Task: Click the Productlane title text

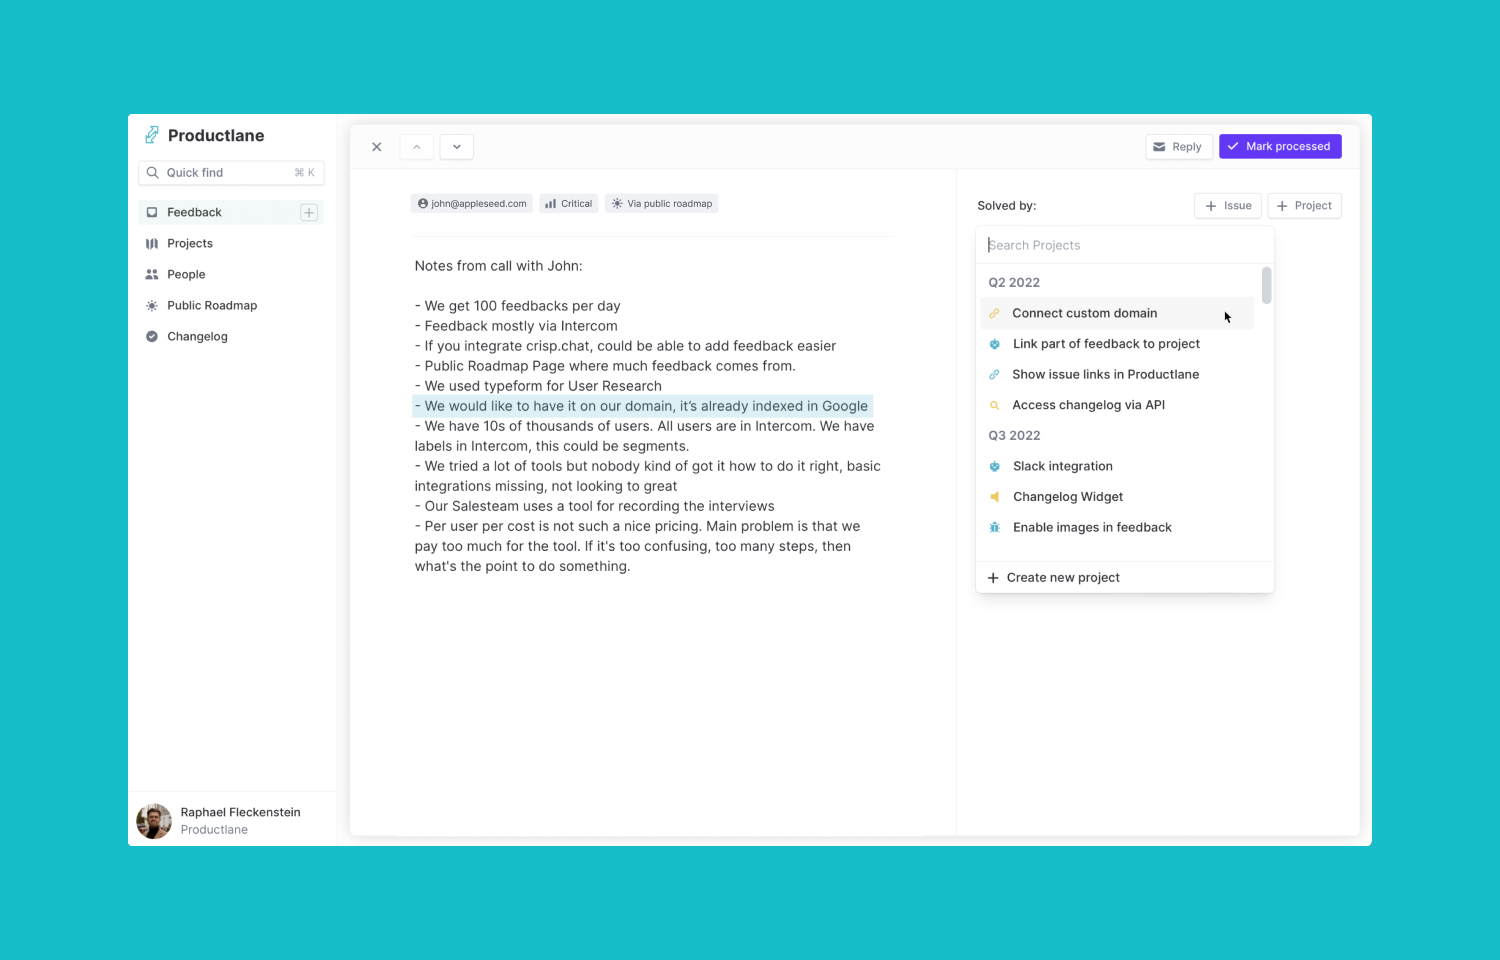Action: 216,135
